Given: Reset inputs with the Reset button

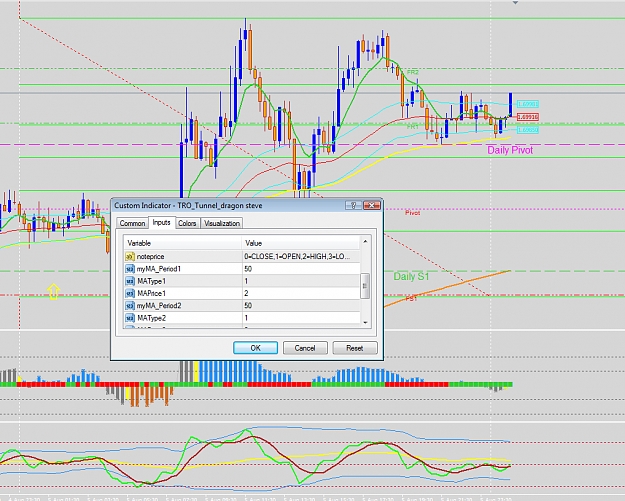Looking at the screenshot, I should pos(355,348).
